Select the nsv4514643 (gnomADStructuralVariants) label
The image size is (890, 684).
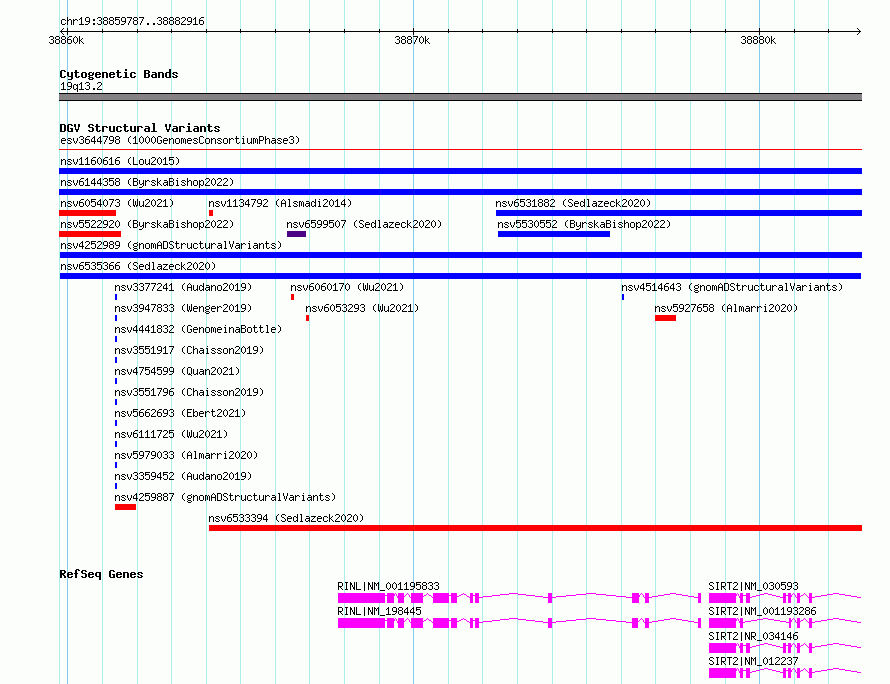[x=732, y=287]
